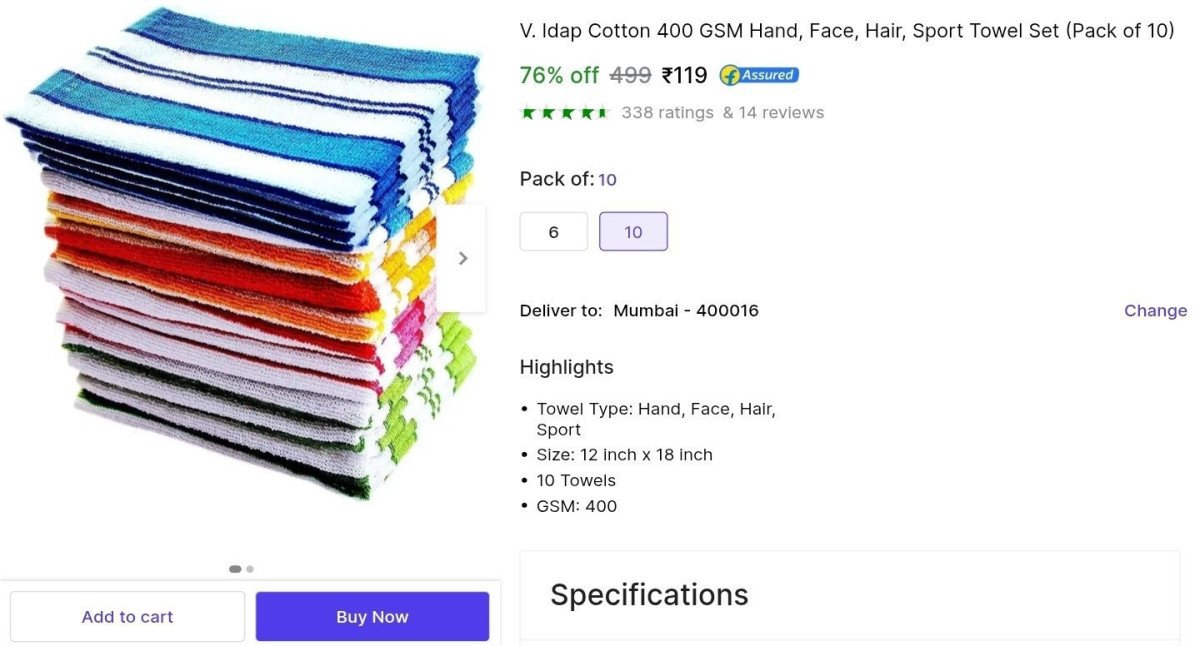This screenshot has width=1200, height=646.
Task: Click the product title text
Action: 847,30
